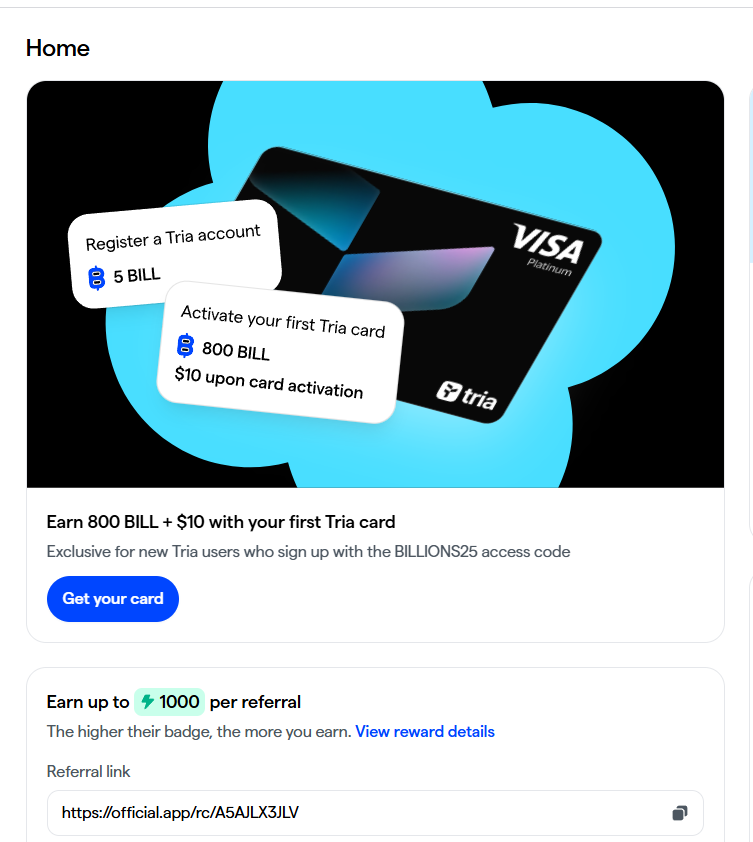753x842 pixels.
Task: Click the Platinum label under VISA
Action: 549,267
